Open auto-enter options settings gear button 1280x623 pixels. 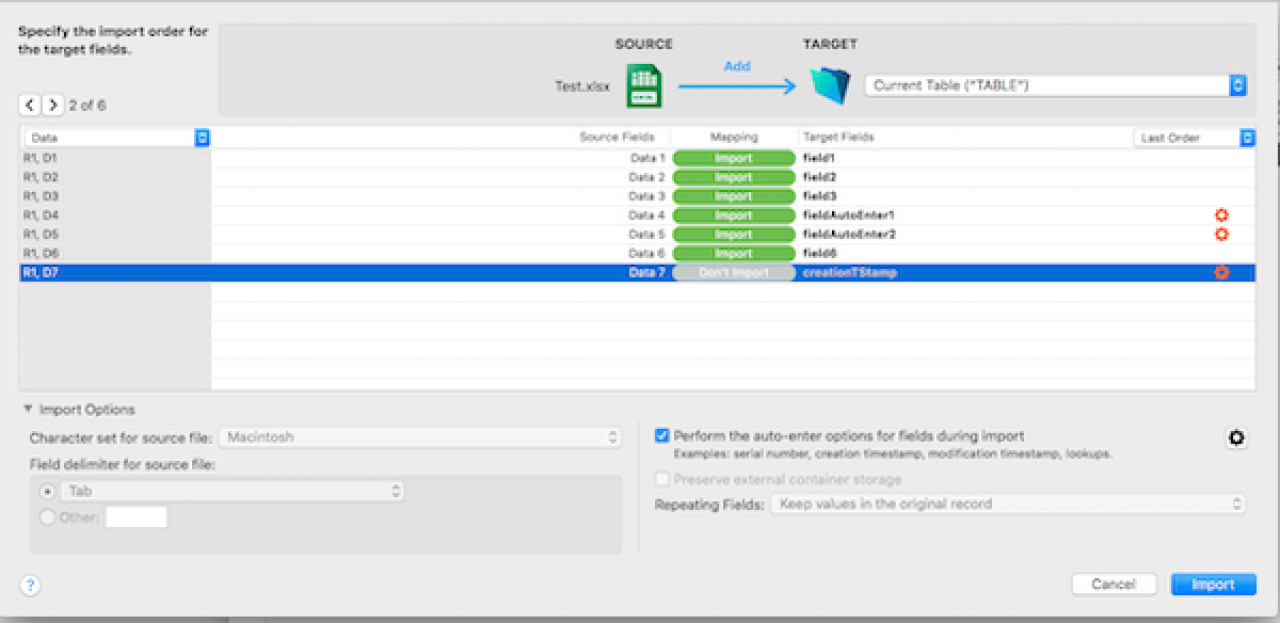(x=1237, y=438)
